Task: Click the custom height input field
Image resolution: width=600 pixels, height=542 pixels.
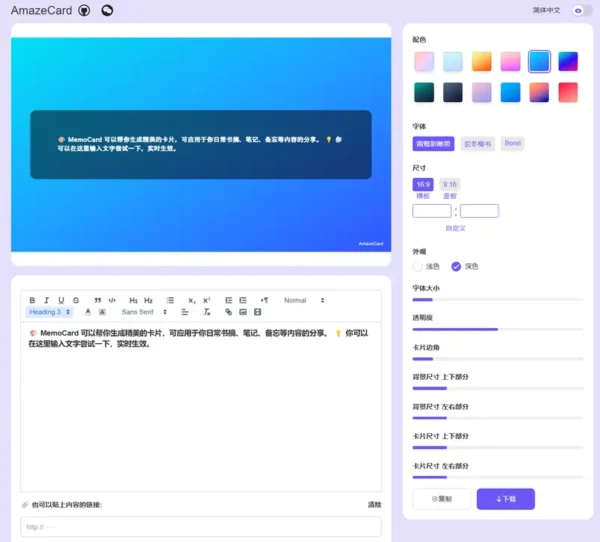Action: click(x=479, y=211)
